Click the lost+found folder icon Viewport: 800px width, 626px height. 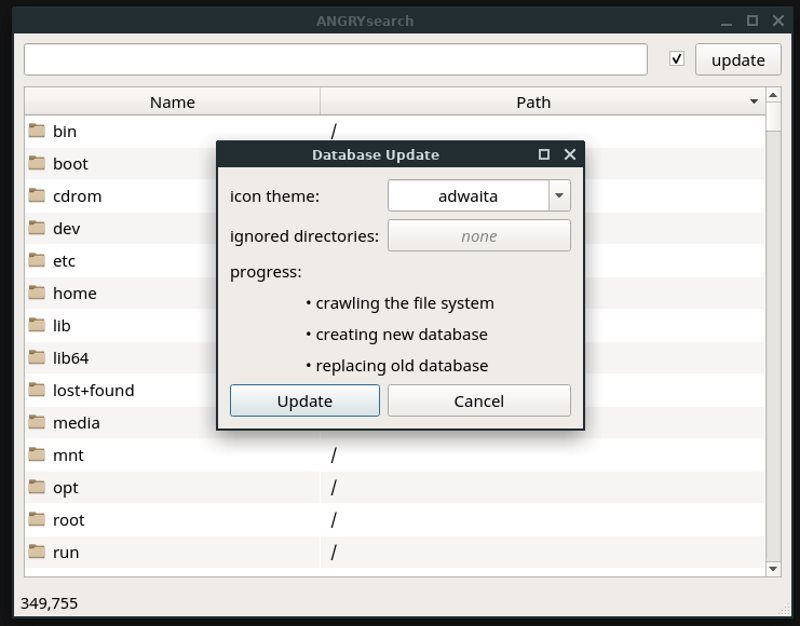point(37,390)
